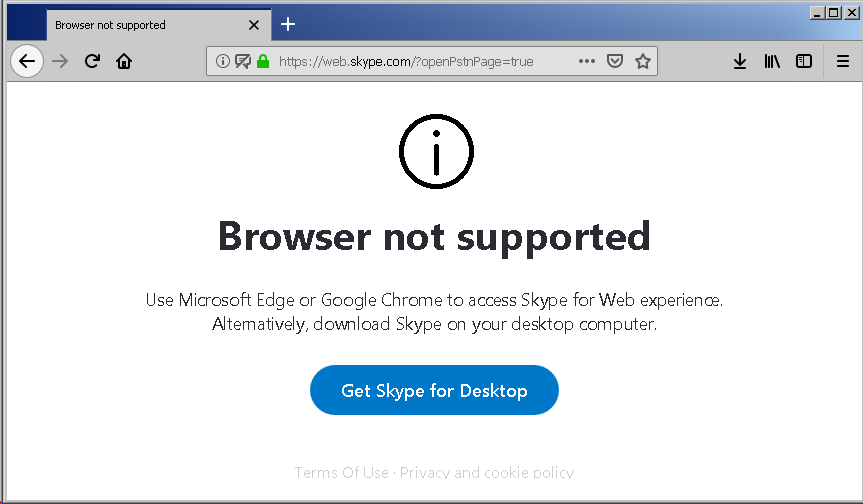This screenshot has width=863, height=504.
Task: Open the Firefox home page
Action: (x=124, y=61)
